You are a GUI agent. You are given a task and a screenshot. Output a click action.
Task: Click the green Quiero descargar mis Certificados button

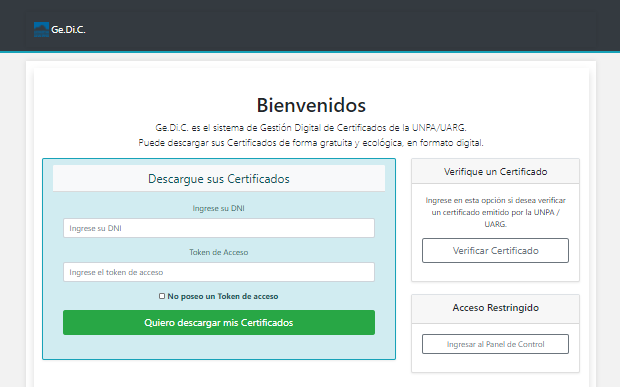click(219, 323)
